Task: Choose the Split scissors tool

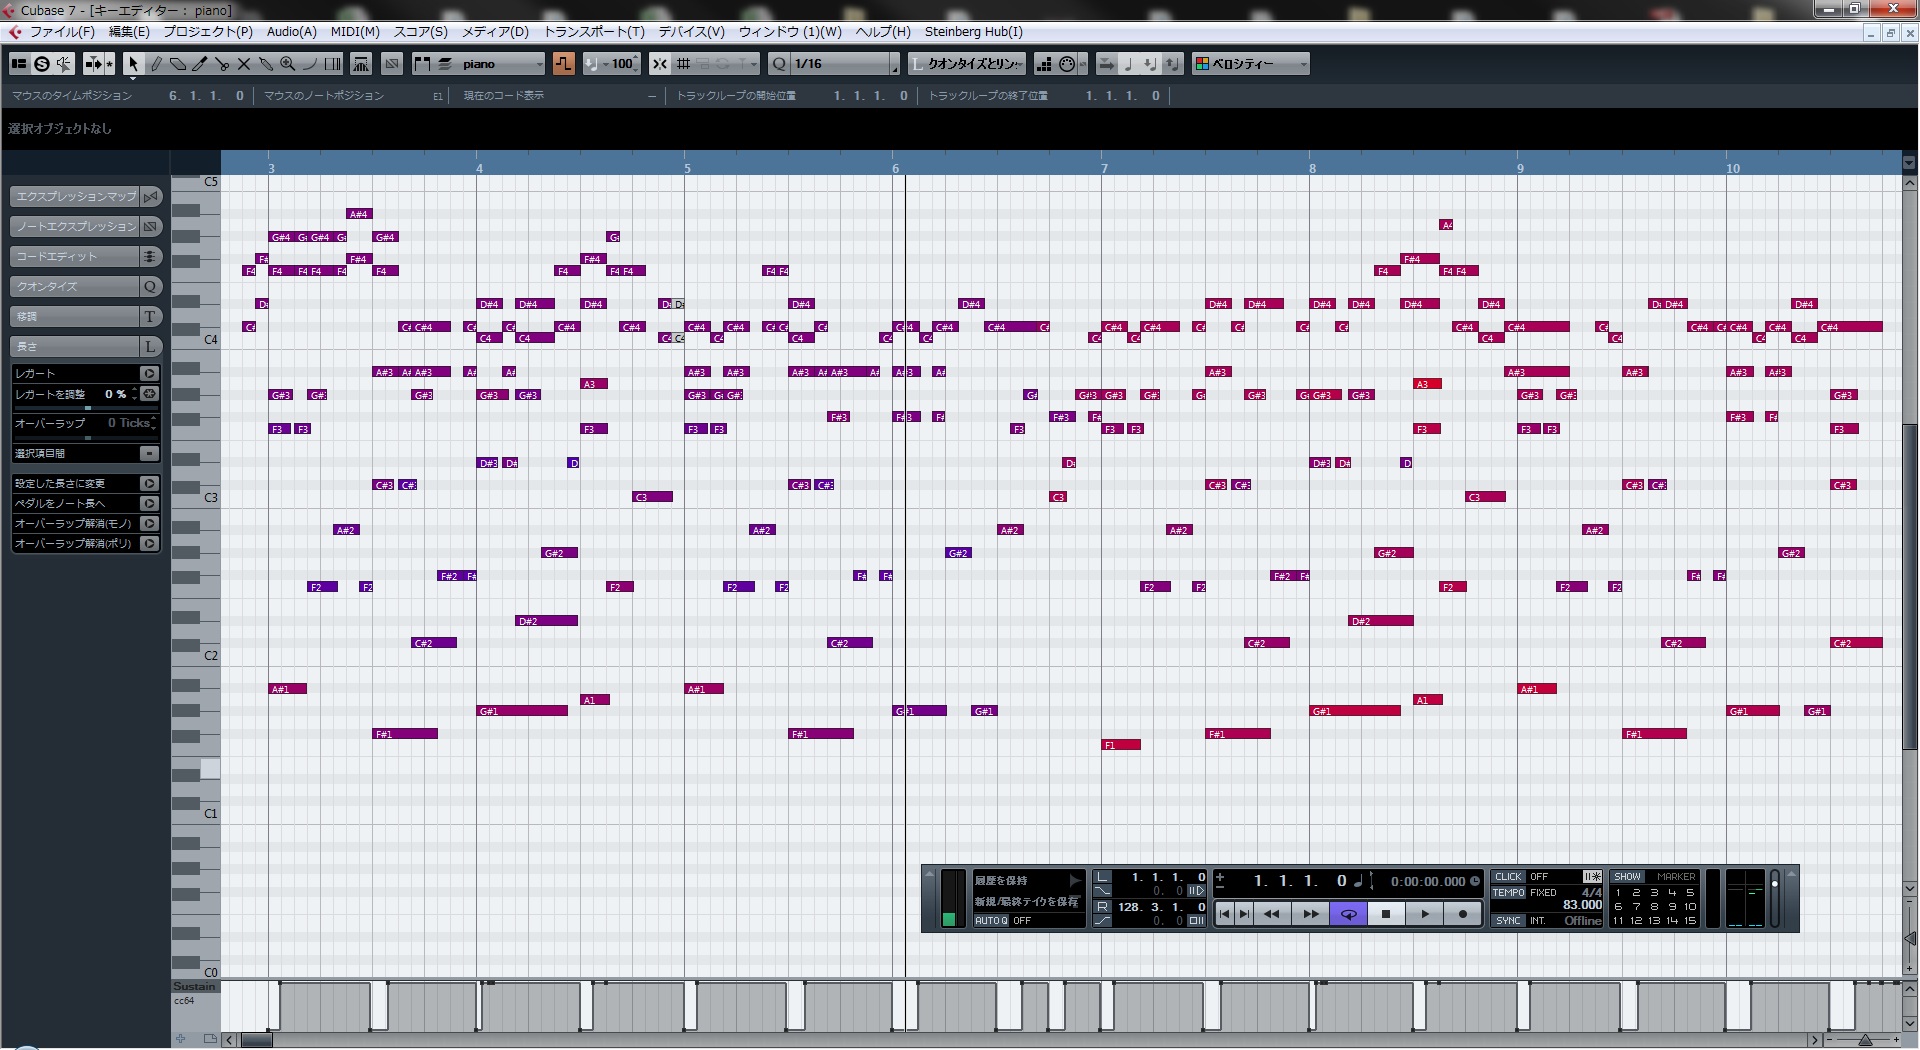Action: (222, 64)
